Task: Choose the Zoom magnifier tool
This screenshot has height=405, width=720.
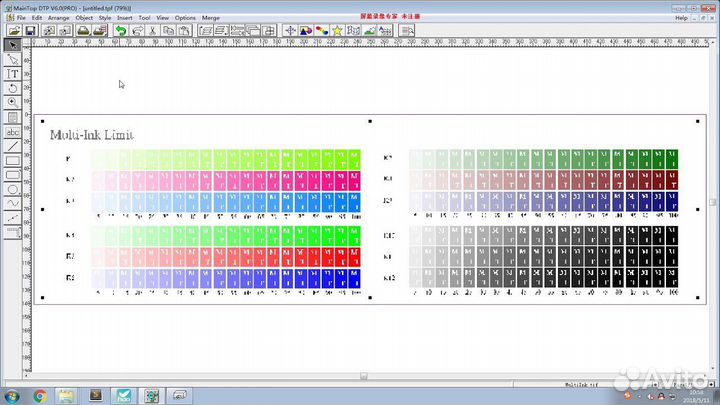Action: [x=13, y=102]
